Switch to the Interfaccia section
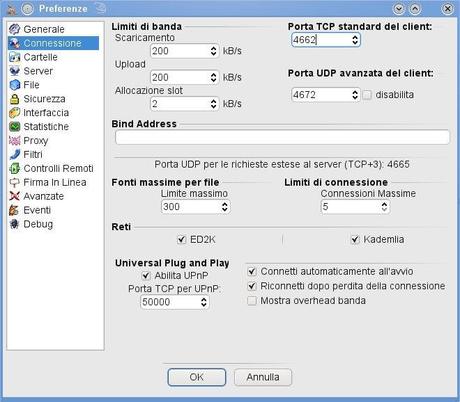Image resolution: width=460 pixels, height=402 pixels. [46, 113]
